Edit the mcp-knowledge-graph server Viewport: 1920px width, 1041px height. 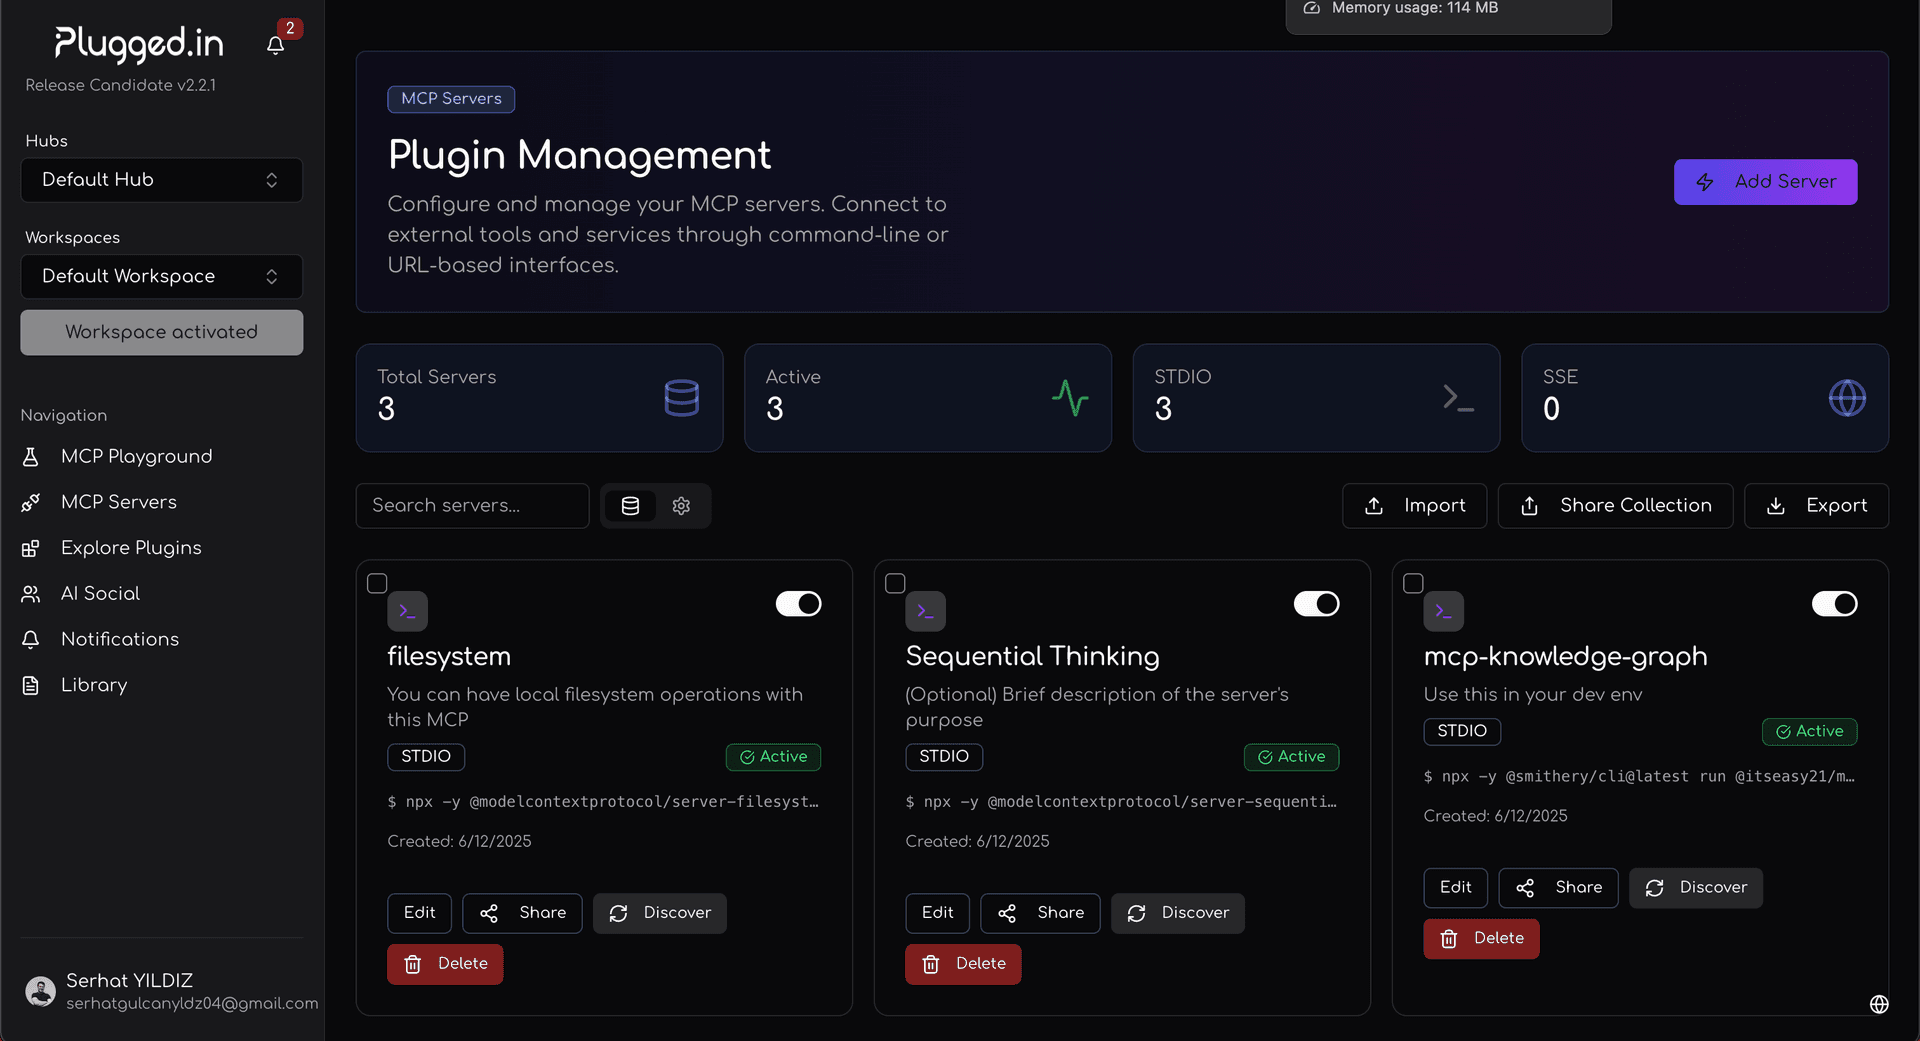coord(1455,888)
